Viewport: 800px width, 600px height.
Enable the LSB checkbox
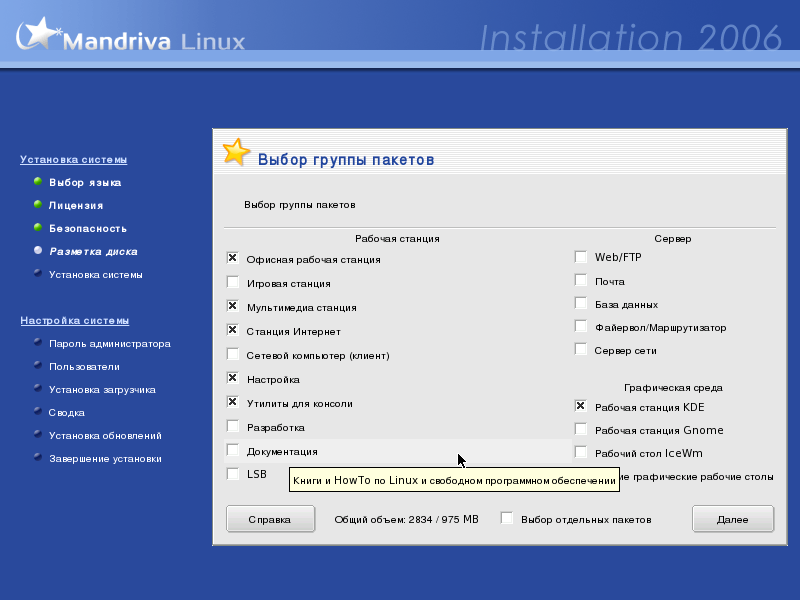coord(233,474)
